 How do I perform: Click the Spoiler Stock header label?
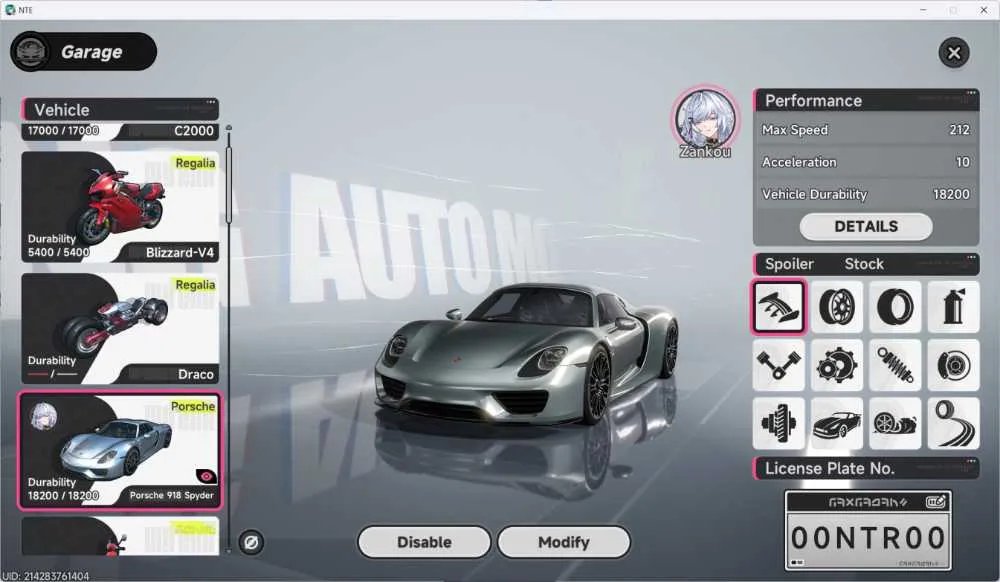pos(866,264)
